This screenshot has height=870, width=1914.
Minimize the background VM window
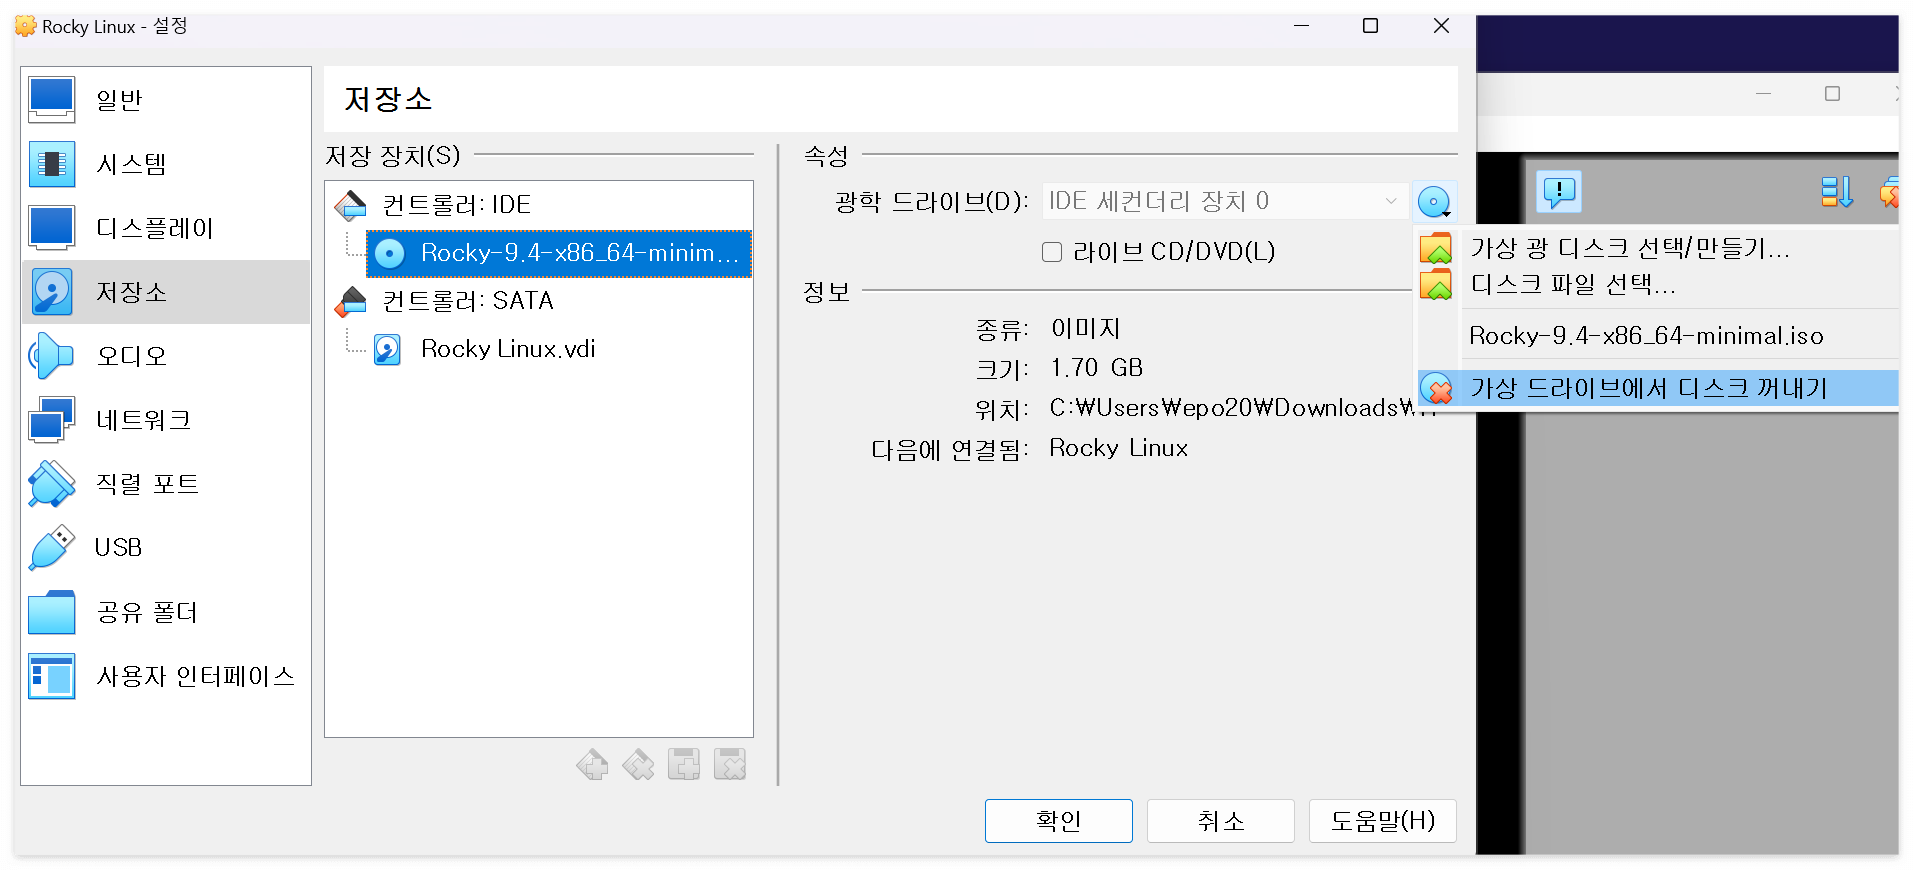(x=1763, y=94)
